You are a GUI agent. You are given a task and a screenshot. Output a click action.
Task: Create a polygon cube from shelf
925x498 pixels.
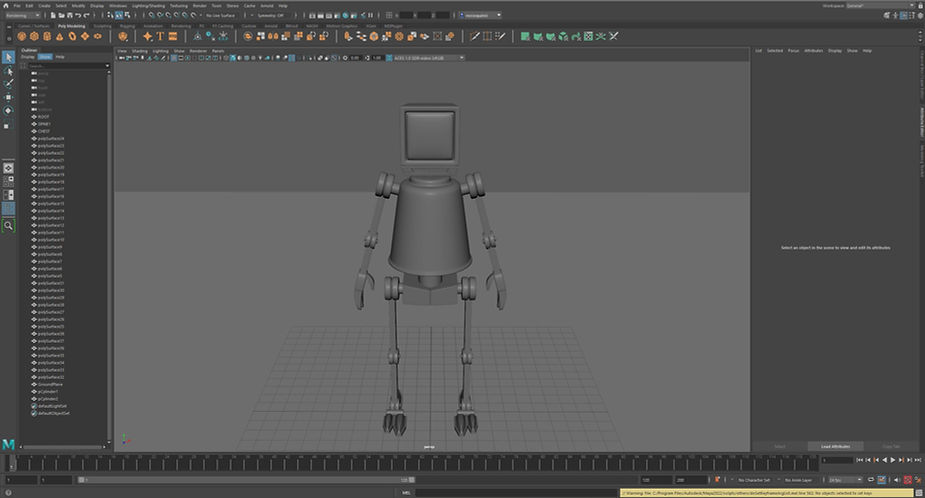[34, 37]
